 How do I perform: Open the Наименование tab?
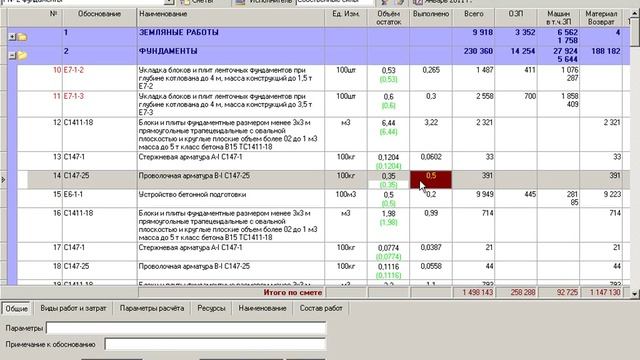click(262, 309)
